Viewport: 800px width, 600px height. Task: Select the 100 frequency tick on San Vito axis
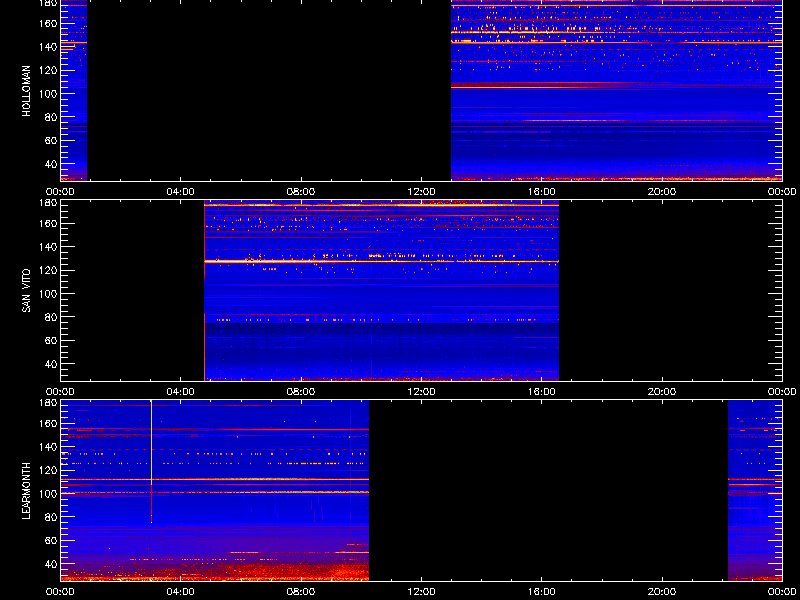pos(48,293)
